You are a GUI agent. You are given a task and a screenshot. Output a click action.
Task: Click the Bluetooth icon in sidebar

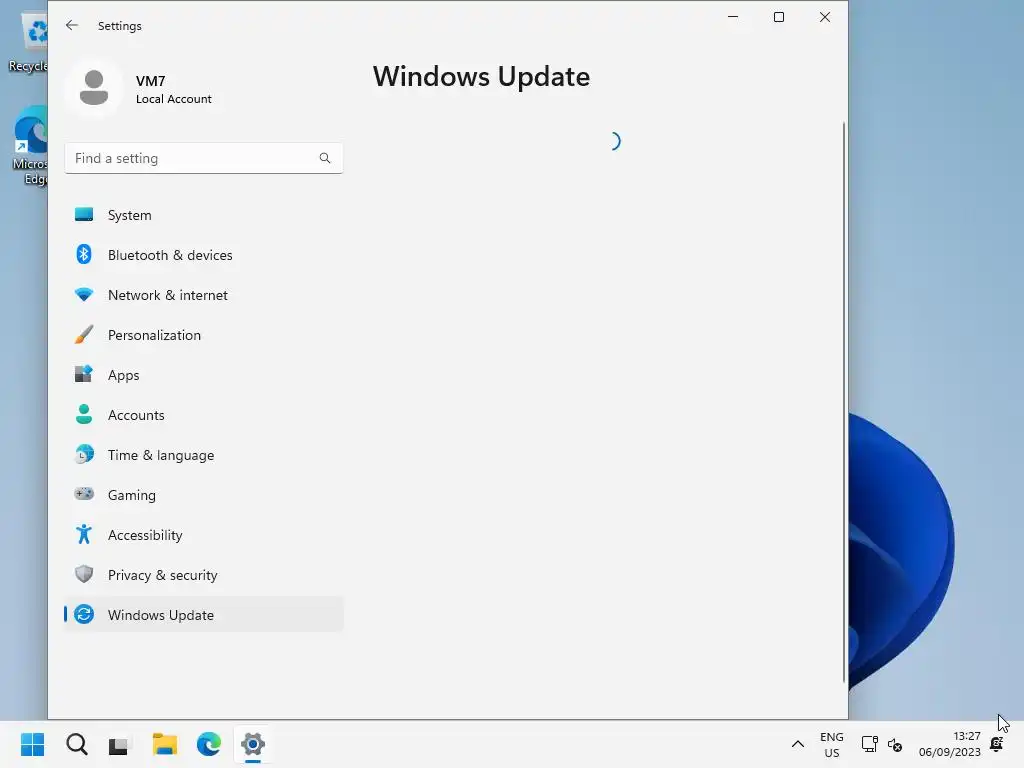tap(84, 254)
